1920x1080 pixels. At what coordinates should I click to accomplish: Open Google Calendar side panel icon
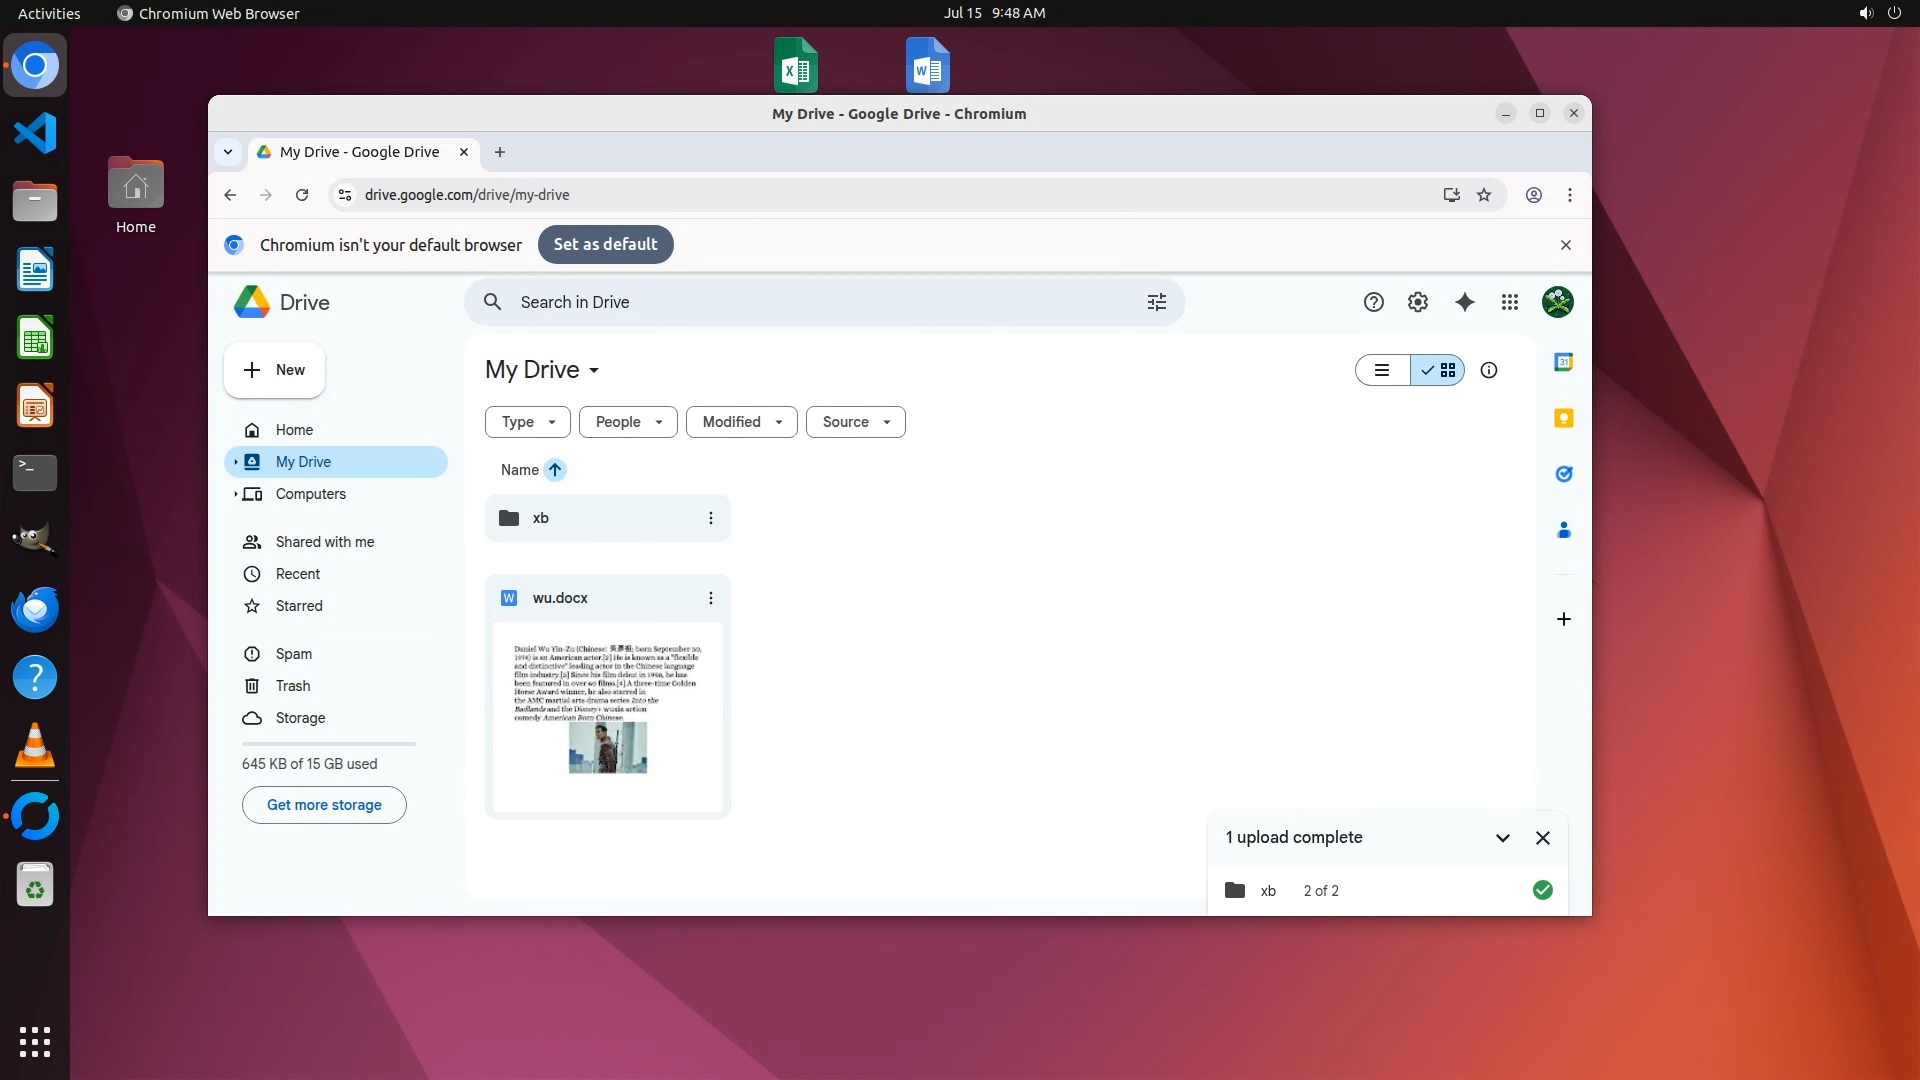tap(1563, 362)
